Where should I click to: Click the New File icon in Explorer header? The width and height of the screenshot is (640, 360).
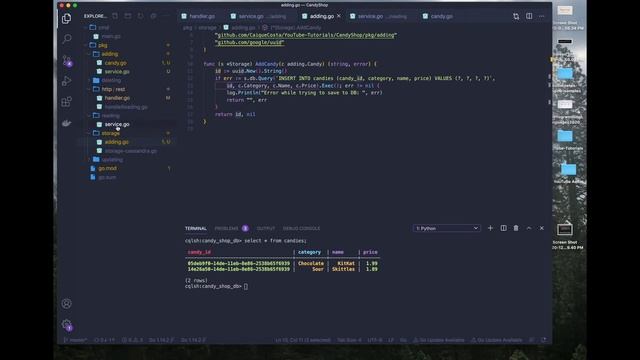115,16
